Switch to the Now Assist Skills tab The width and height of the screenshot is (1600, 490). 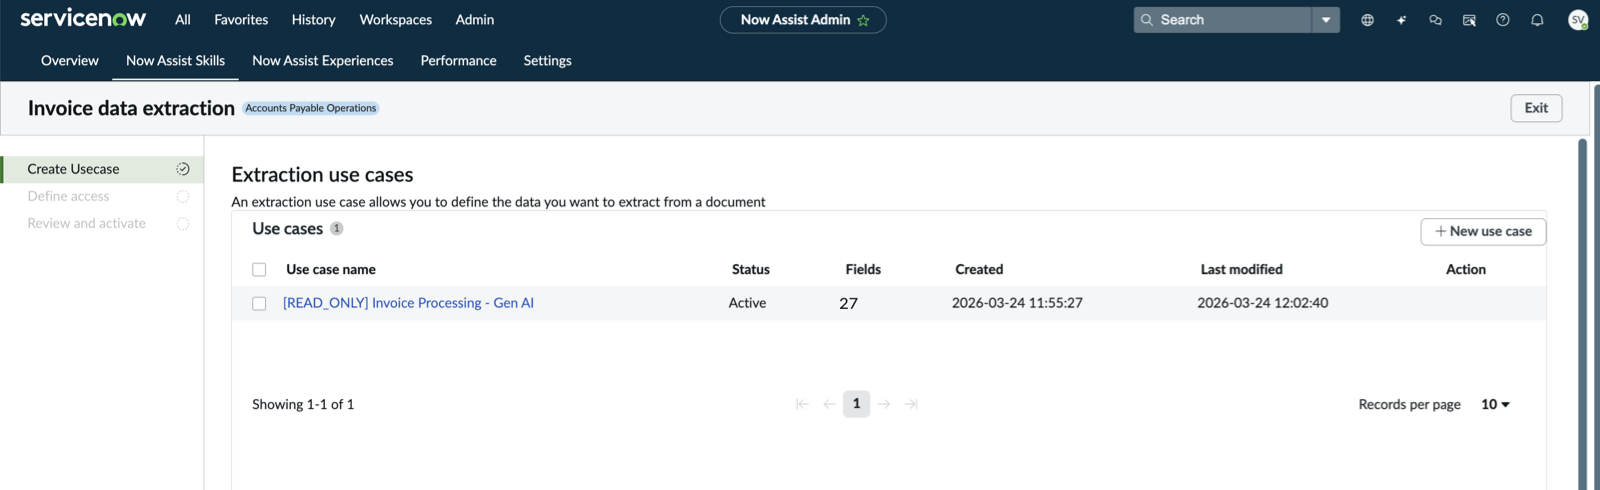[x=175, y=61]
